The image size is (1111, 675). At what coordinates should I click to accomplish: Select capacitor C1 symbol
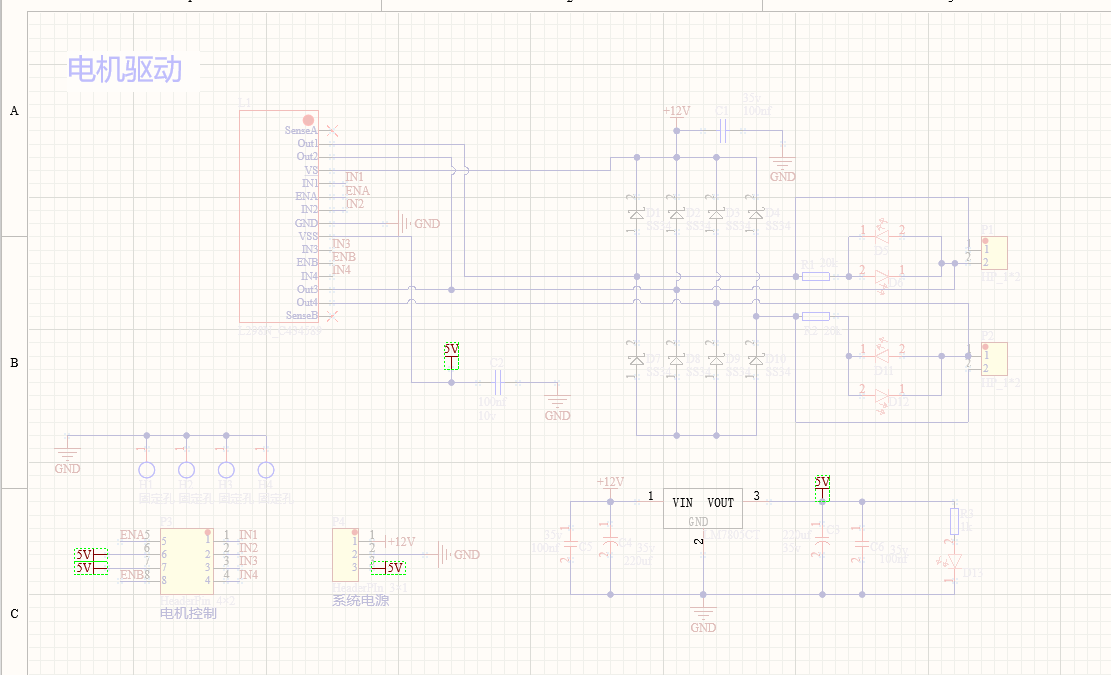(723, 131)
